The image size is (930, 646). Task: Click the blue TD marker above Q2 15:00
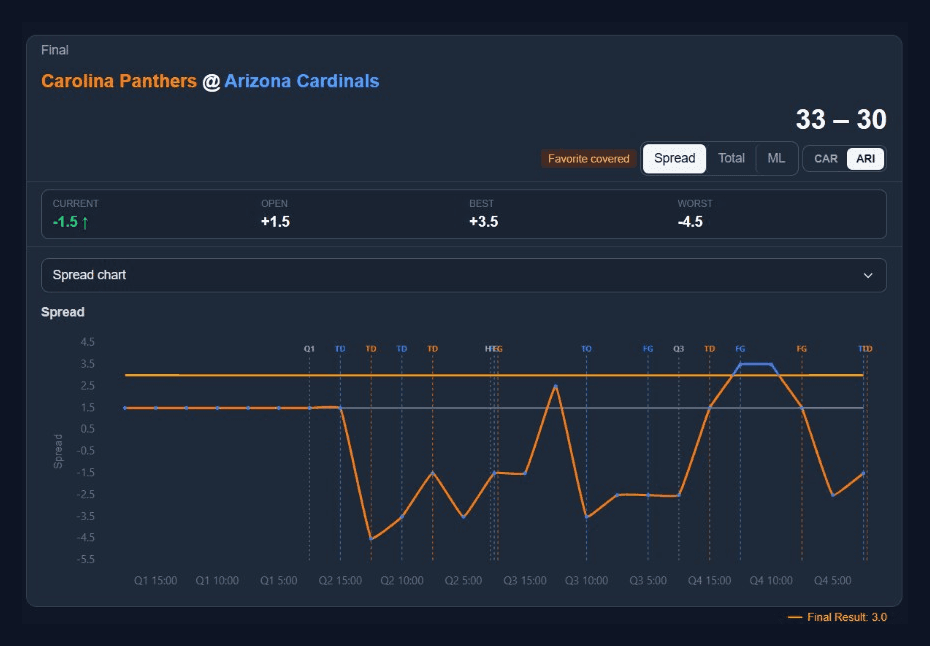tap(340, 349)
